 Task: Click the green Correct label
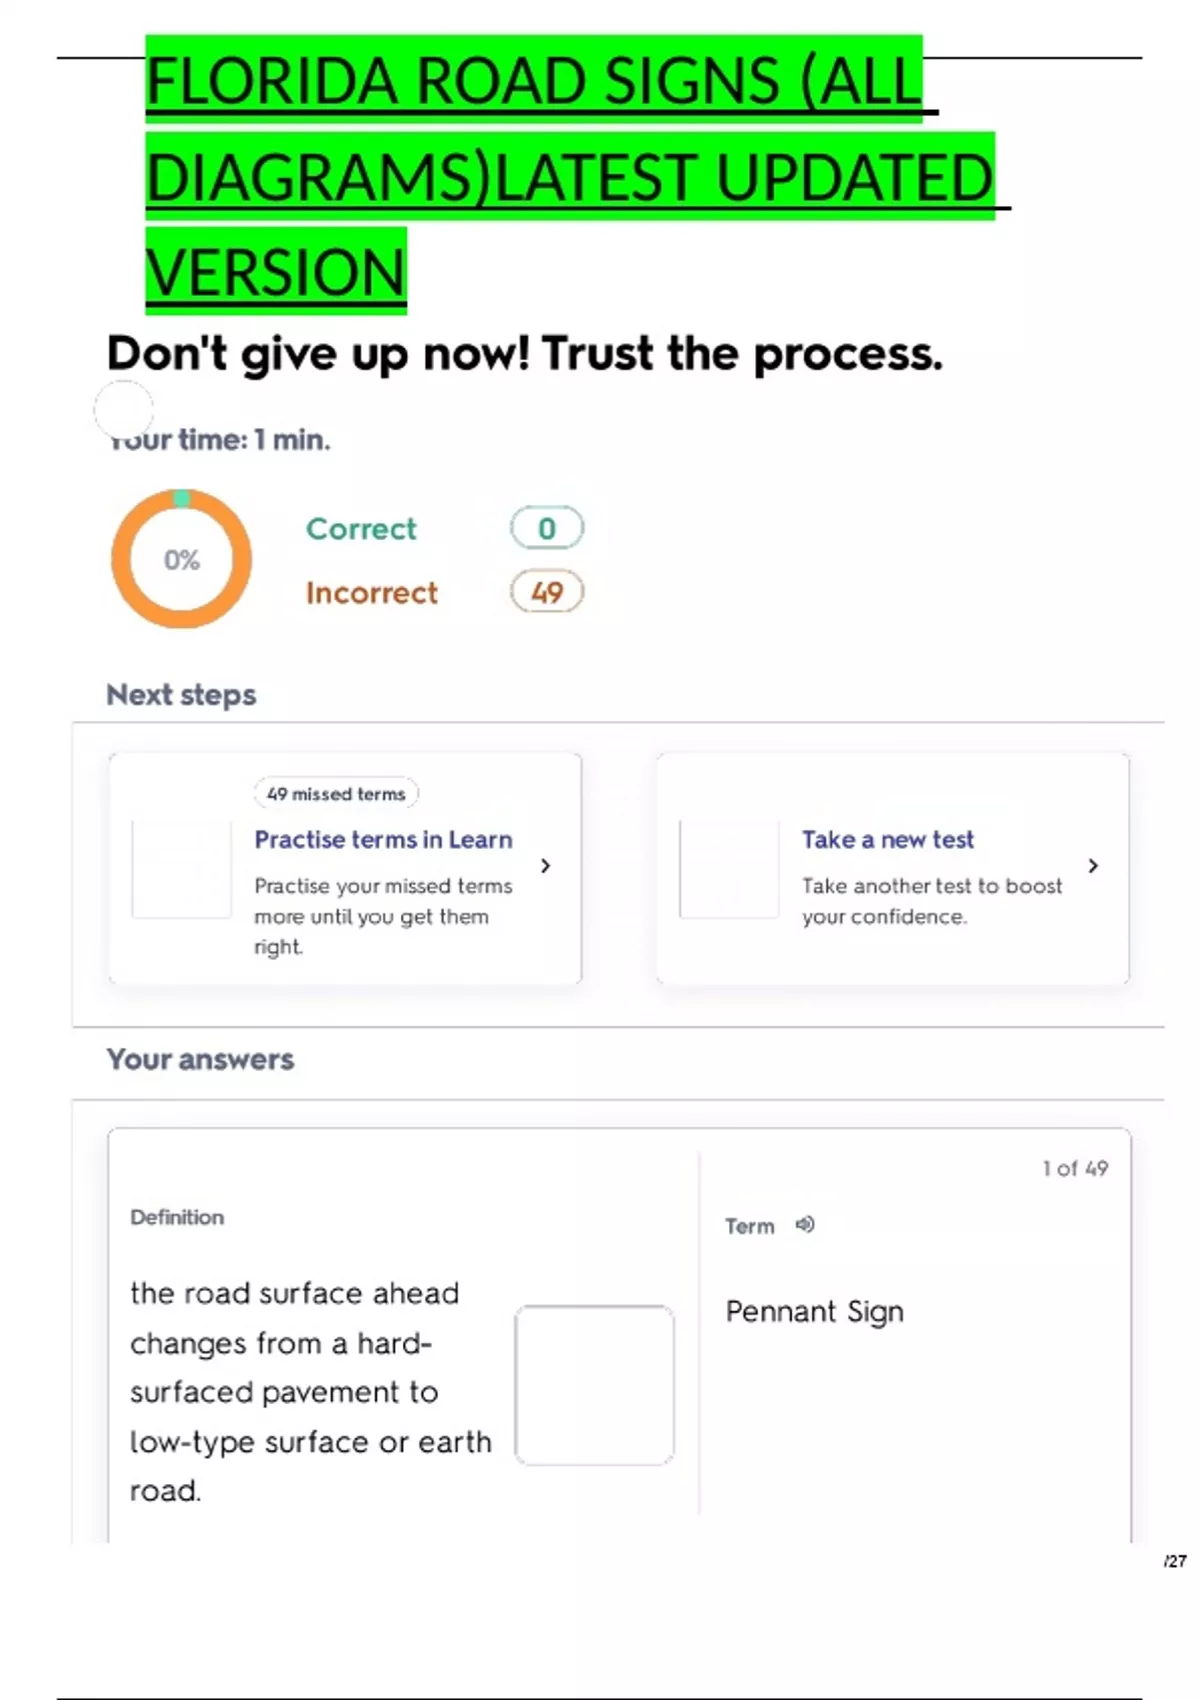click(x=361, y=529)
